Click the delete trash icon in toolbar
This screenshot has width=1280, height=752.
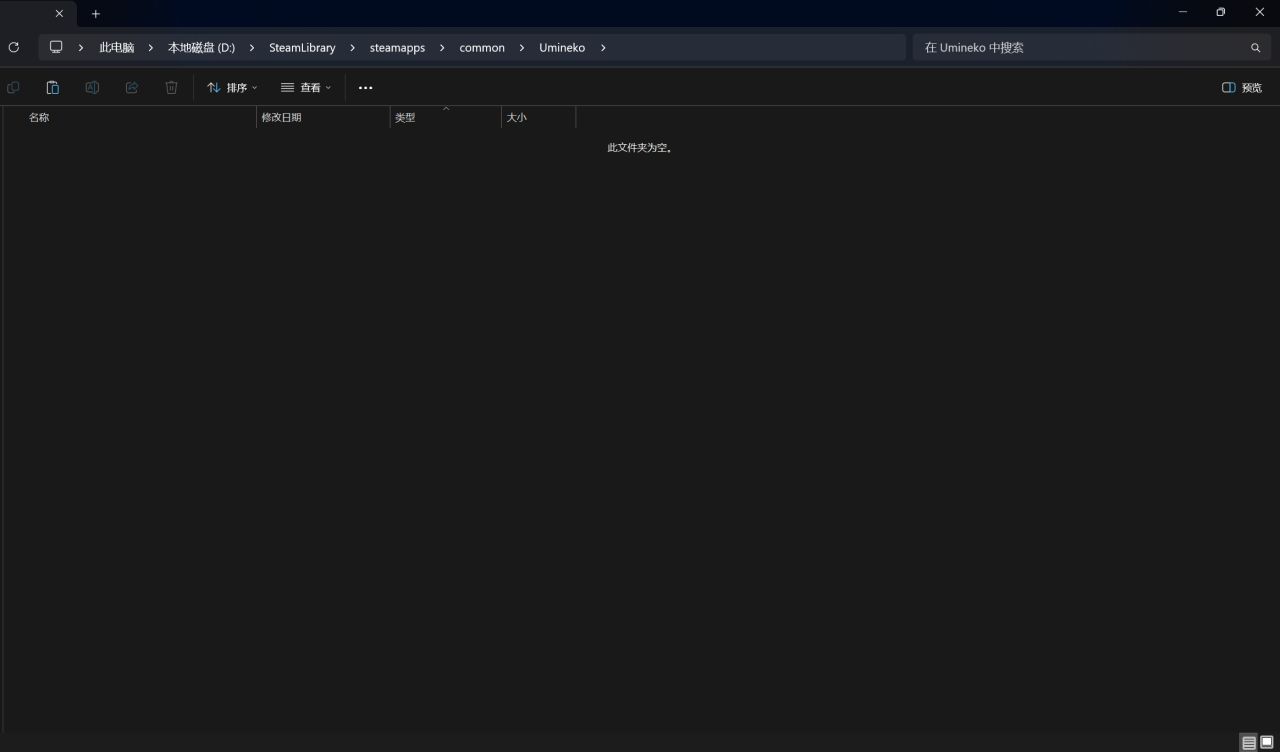171,88
